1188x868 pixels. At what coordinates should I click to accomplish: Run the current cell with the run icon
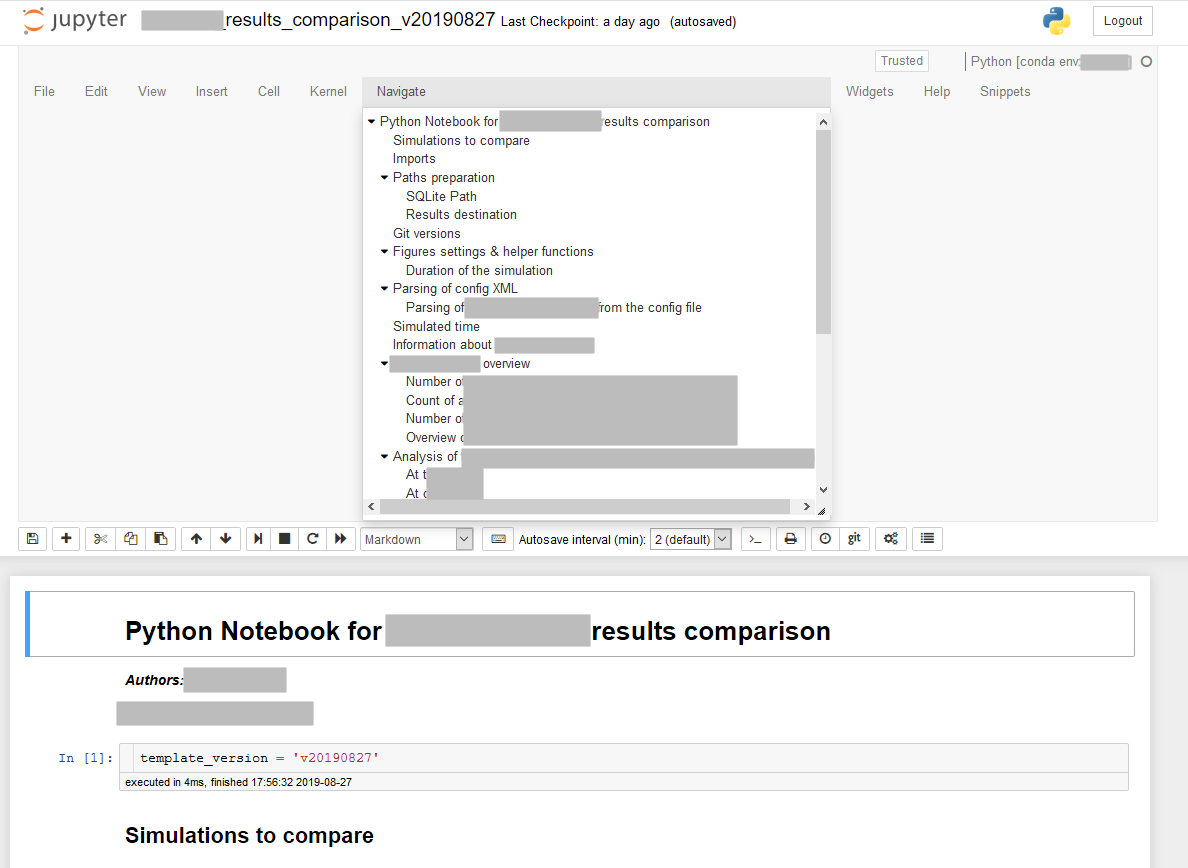(x=257, y=538)
